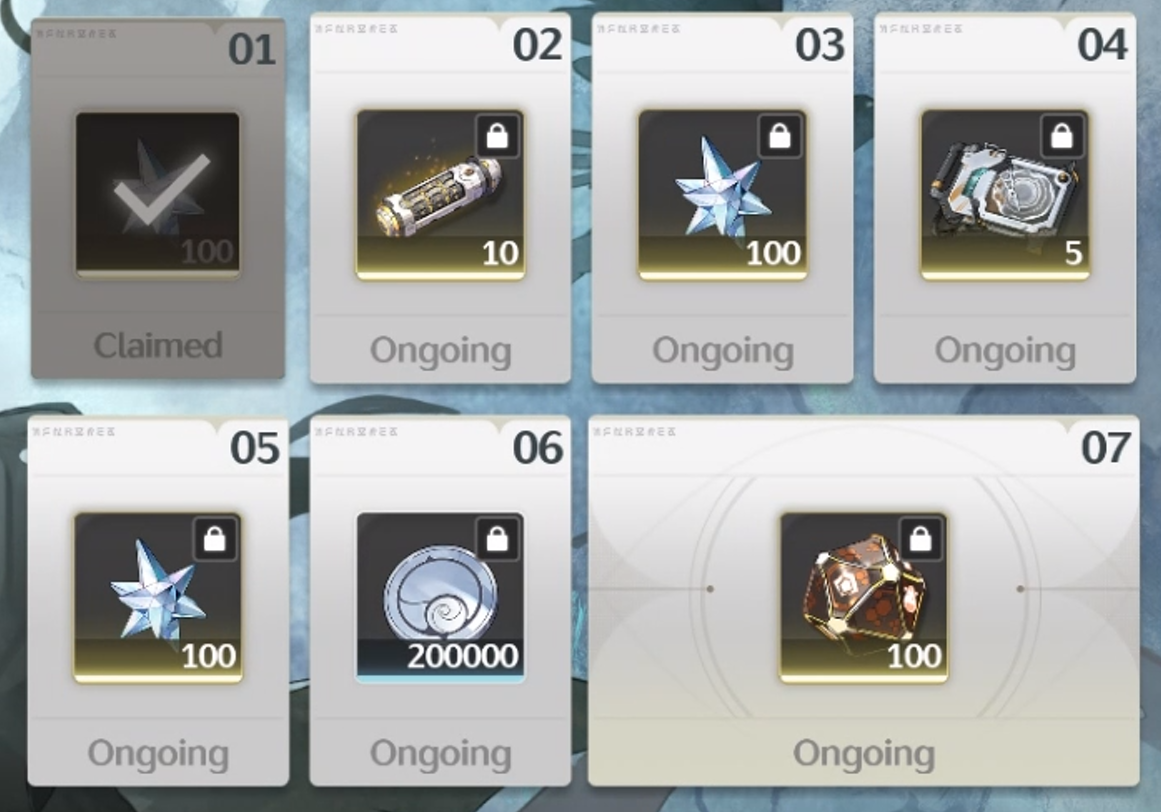This screenshot has height=812, width=1161.
Task: Click the star crystal reward on day 03
Action: [x=723, y=195]
